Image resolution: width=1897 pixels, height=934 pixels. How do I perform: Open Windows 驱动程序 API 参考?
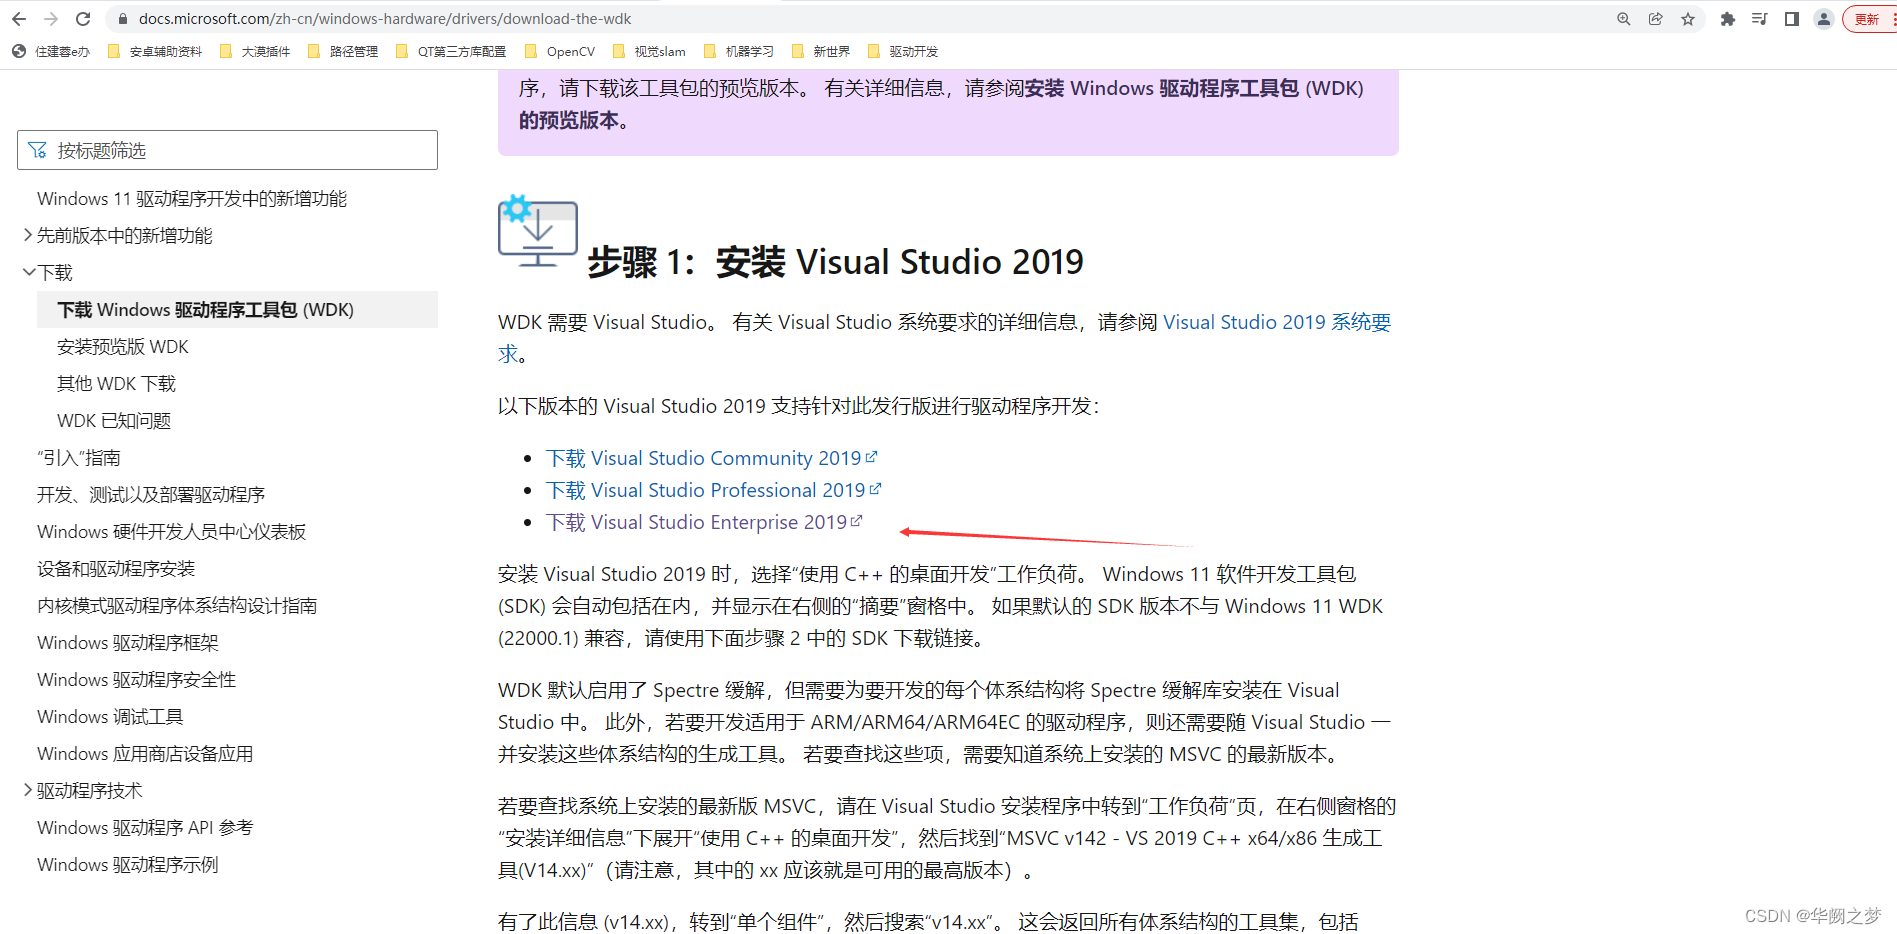tap(145, 828)
